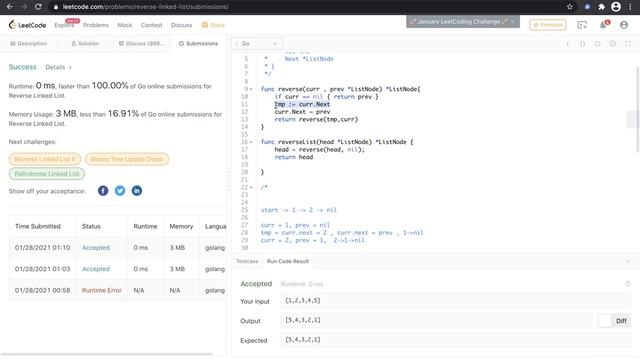Share acceptance on Facebook

(103, 191)
